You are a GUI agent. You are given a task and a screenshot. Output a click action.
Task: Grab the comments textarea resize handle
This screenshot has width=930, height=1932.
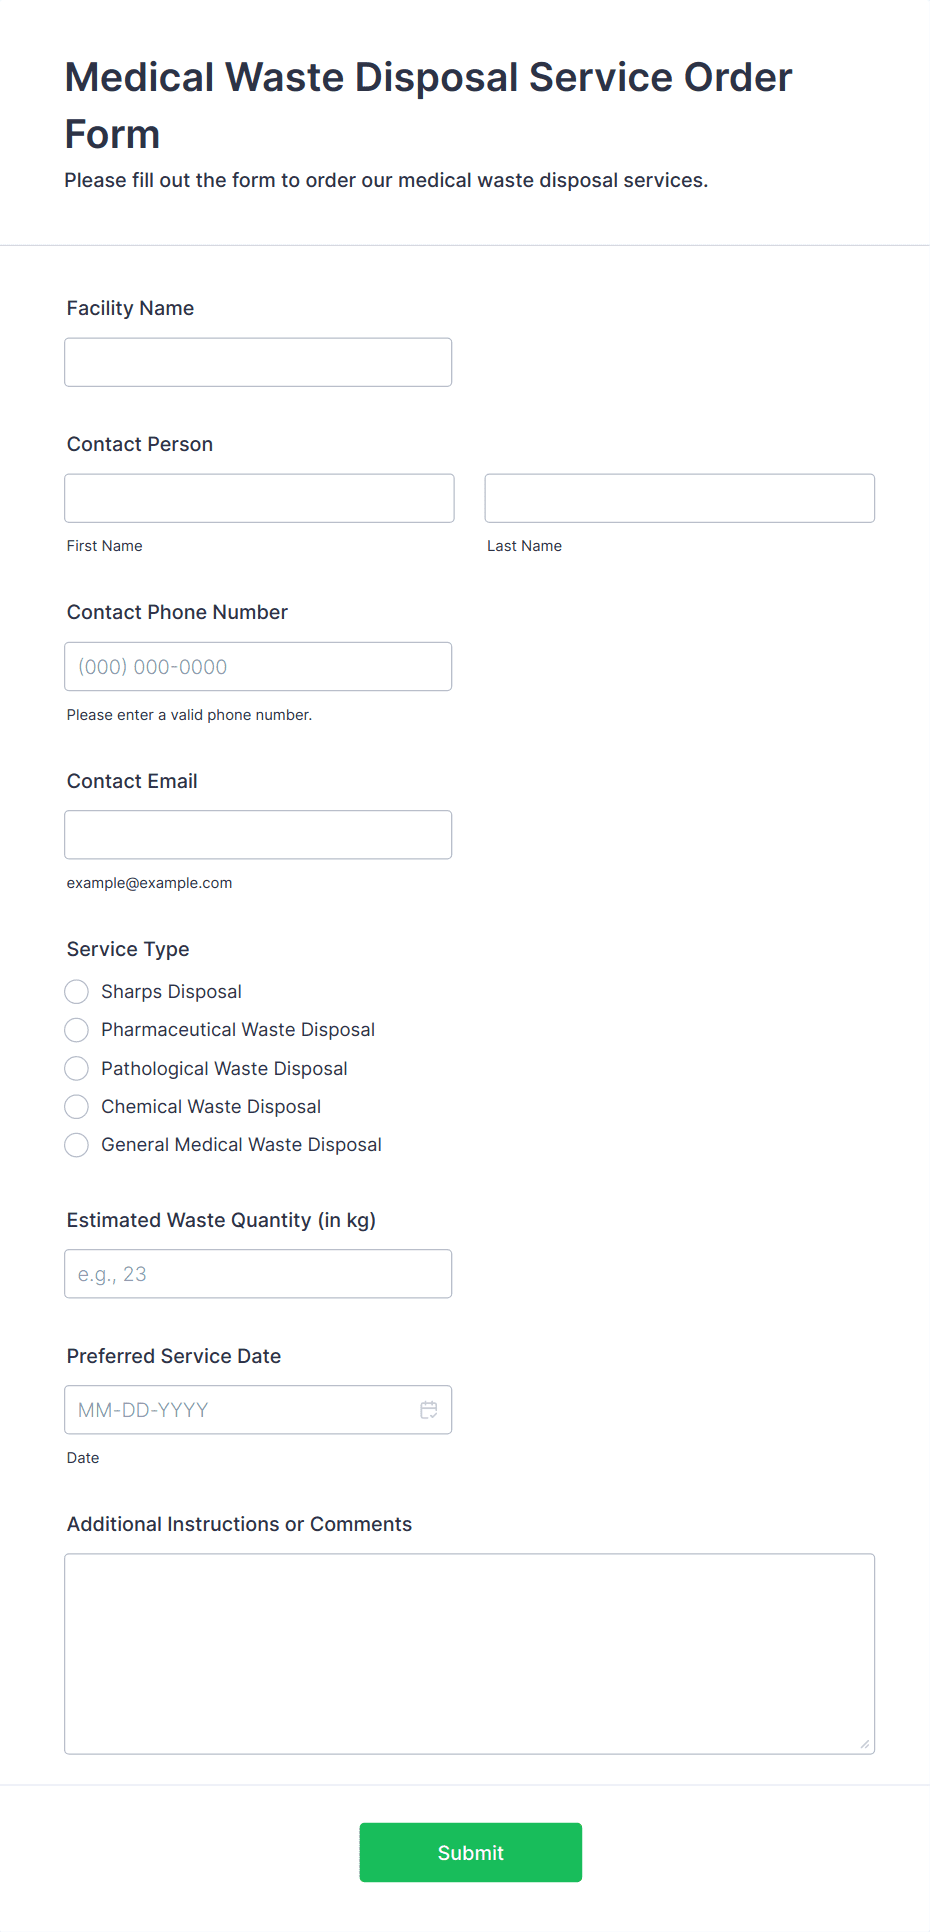tap(864, 1744)
